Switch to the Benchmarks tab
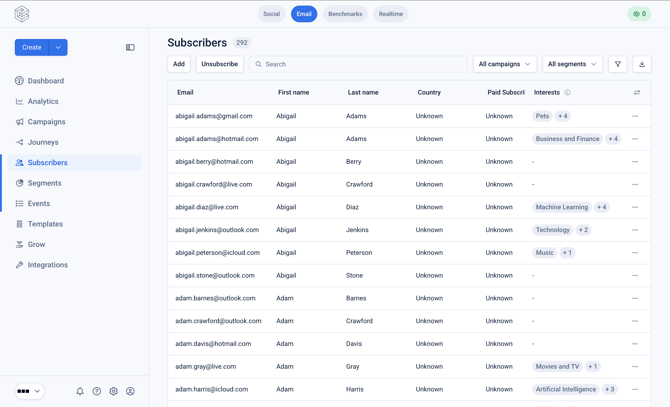This screenshot has height=407, width=670. point(345,14)
